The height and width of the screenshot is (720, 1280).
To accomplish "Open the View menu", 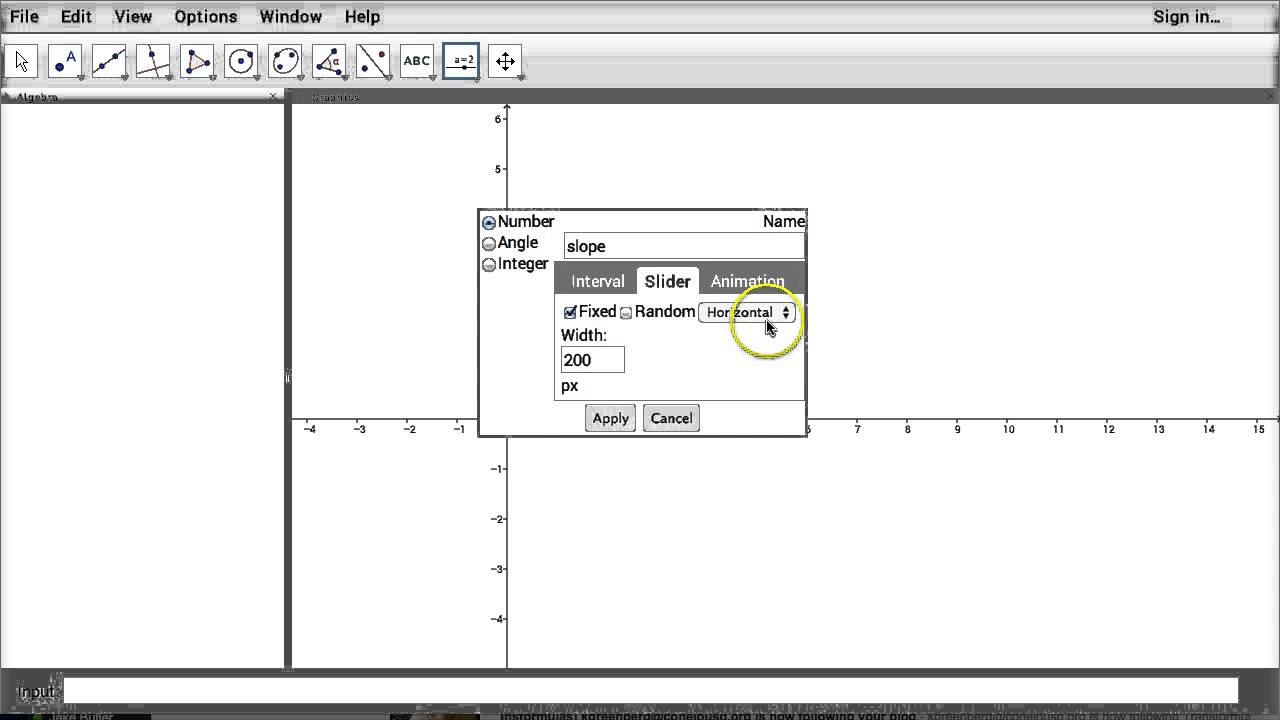I will tap(133, 16).
